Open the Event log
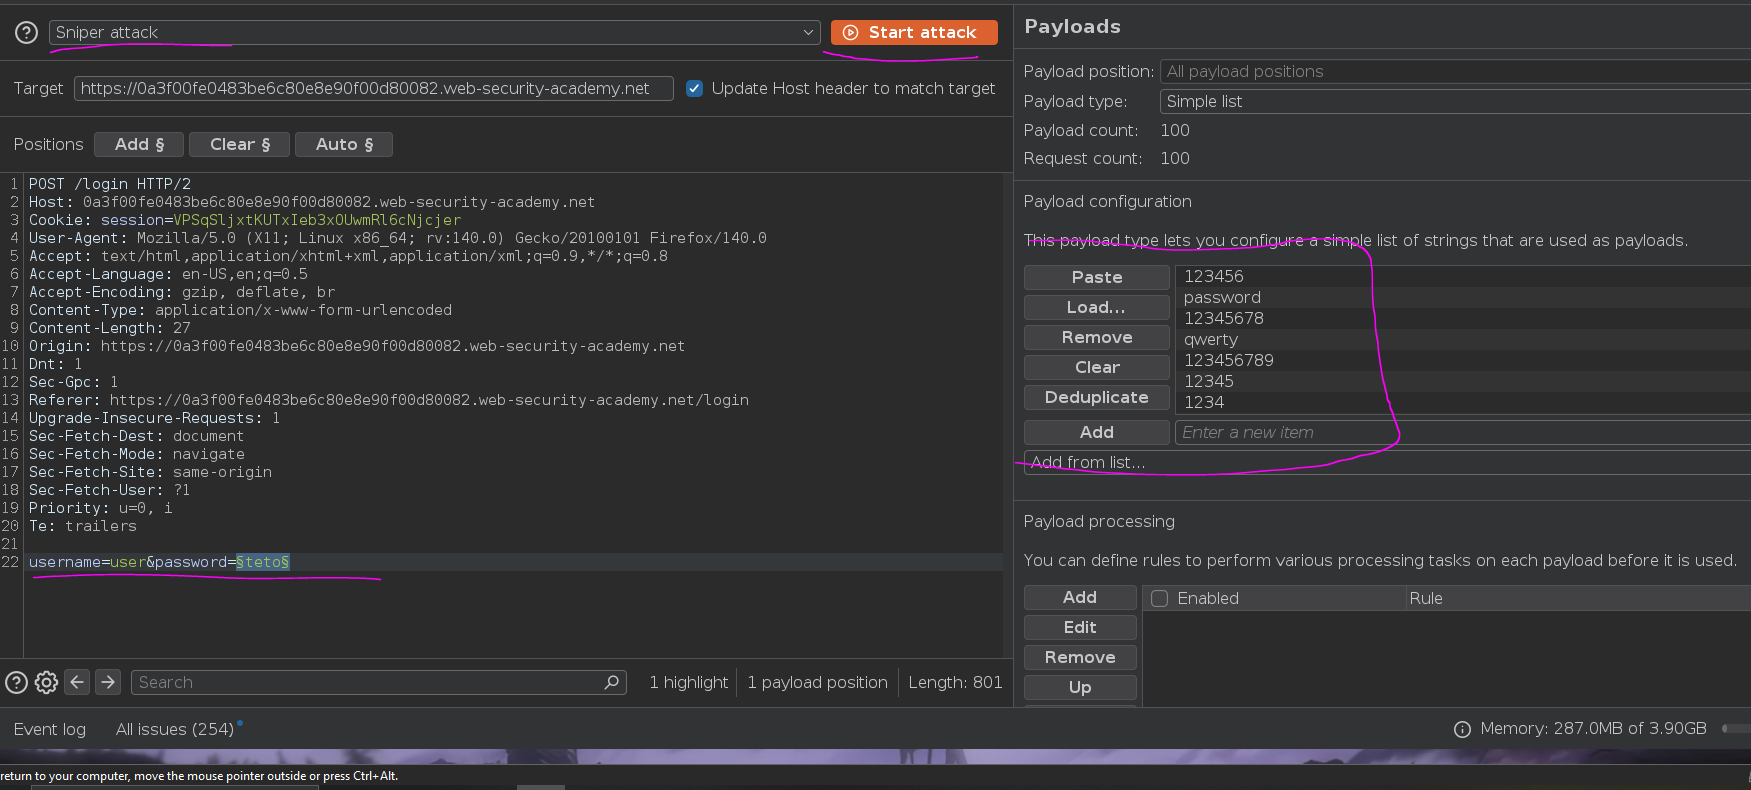Image resolution: width=1751 pixels, height=790 pixels. [50, 729]
